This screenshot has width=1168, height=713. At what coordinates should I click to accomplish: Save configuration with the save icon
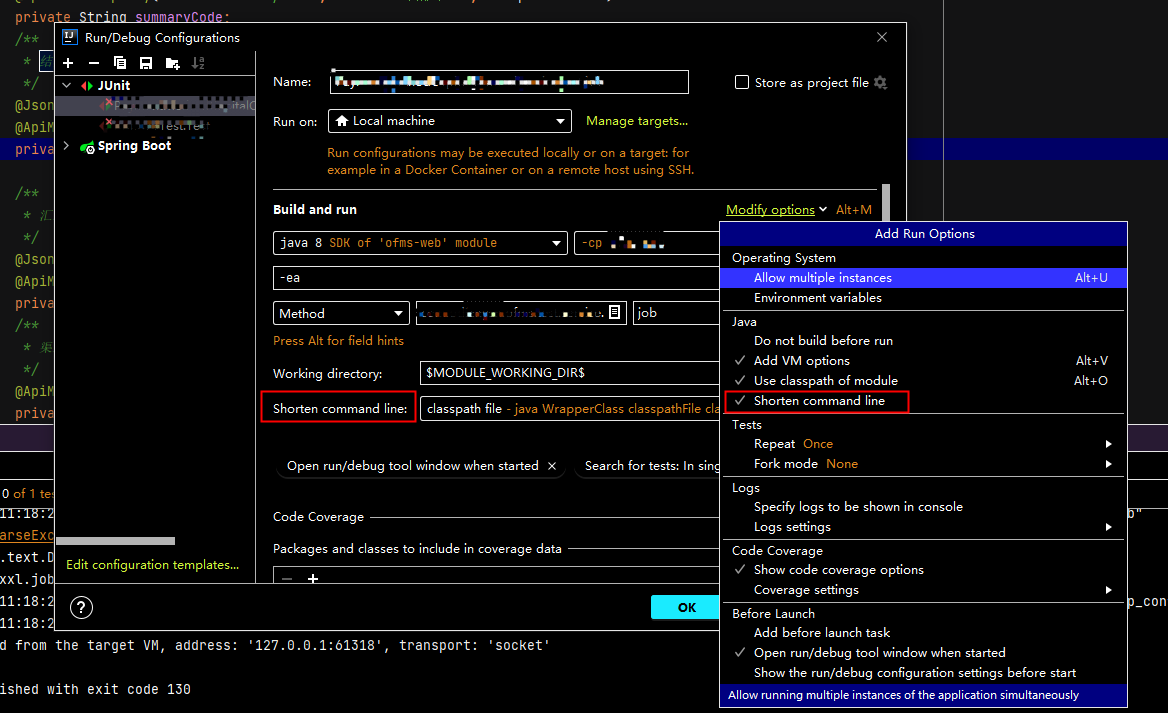(x=145, y=62)
